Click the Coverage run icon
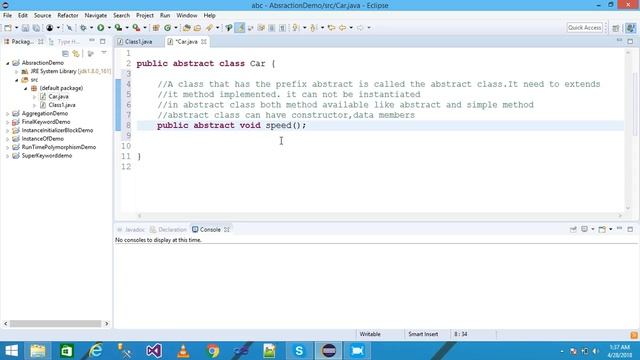640x360 pixels. (x=118, y=28)
